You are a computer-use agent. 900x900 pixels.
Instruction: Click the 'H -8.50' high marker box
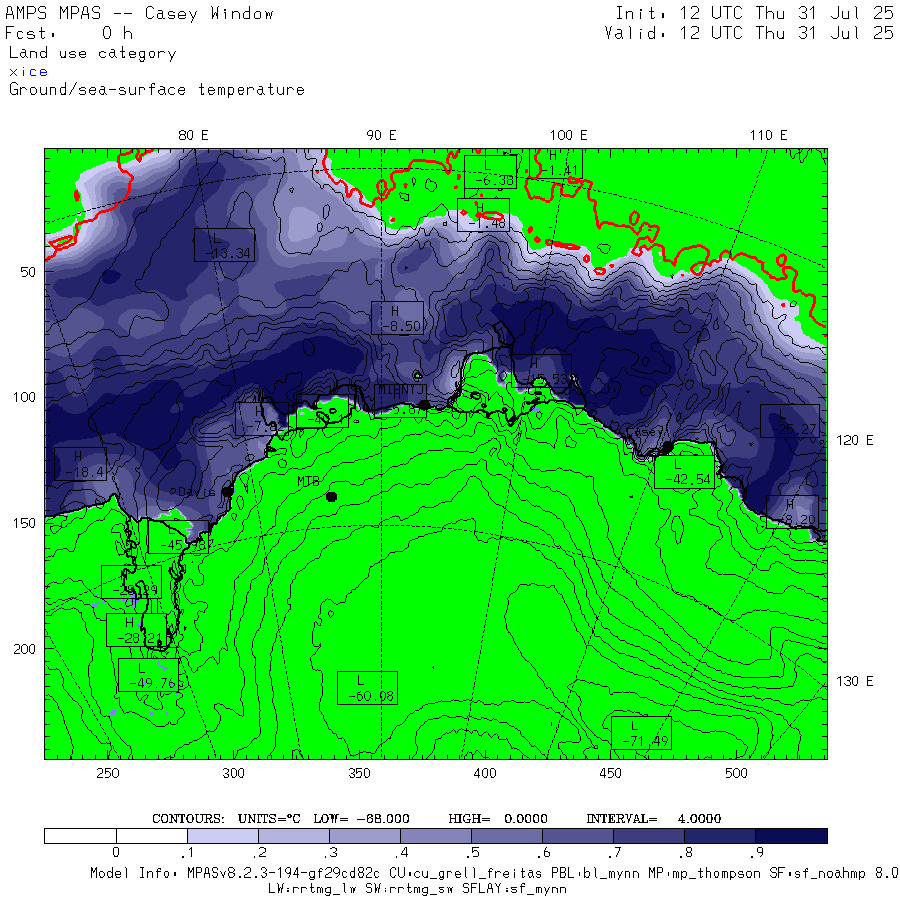(398, 318)
